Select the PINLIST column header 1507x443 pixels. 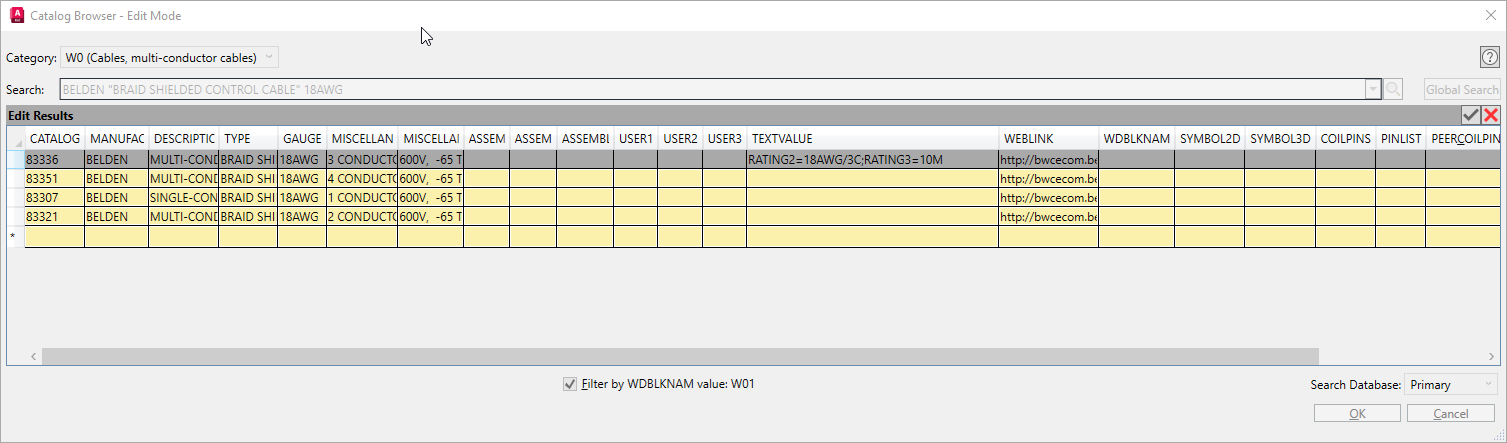point(1400,139)
